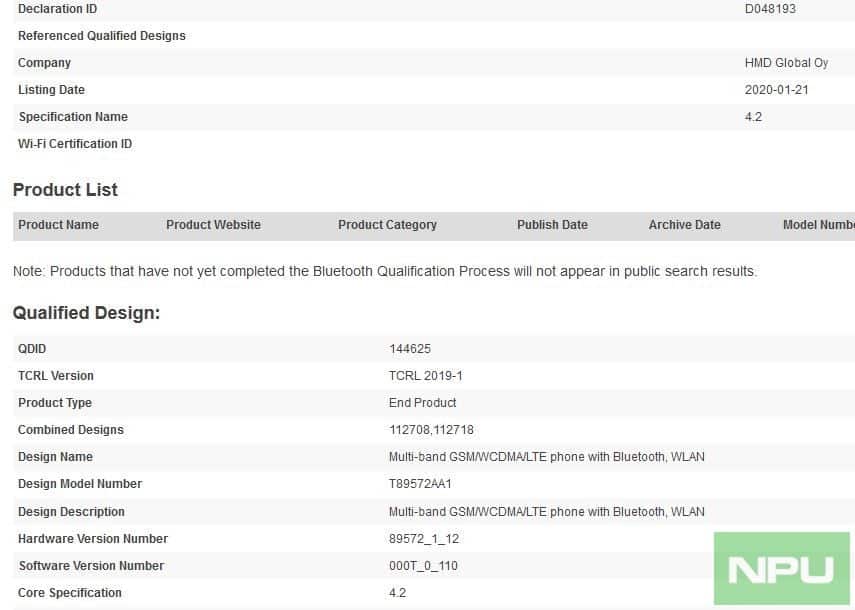
Task: Click the combined designs value 112708,112718
Action: pos(431,430)
